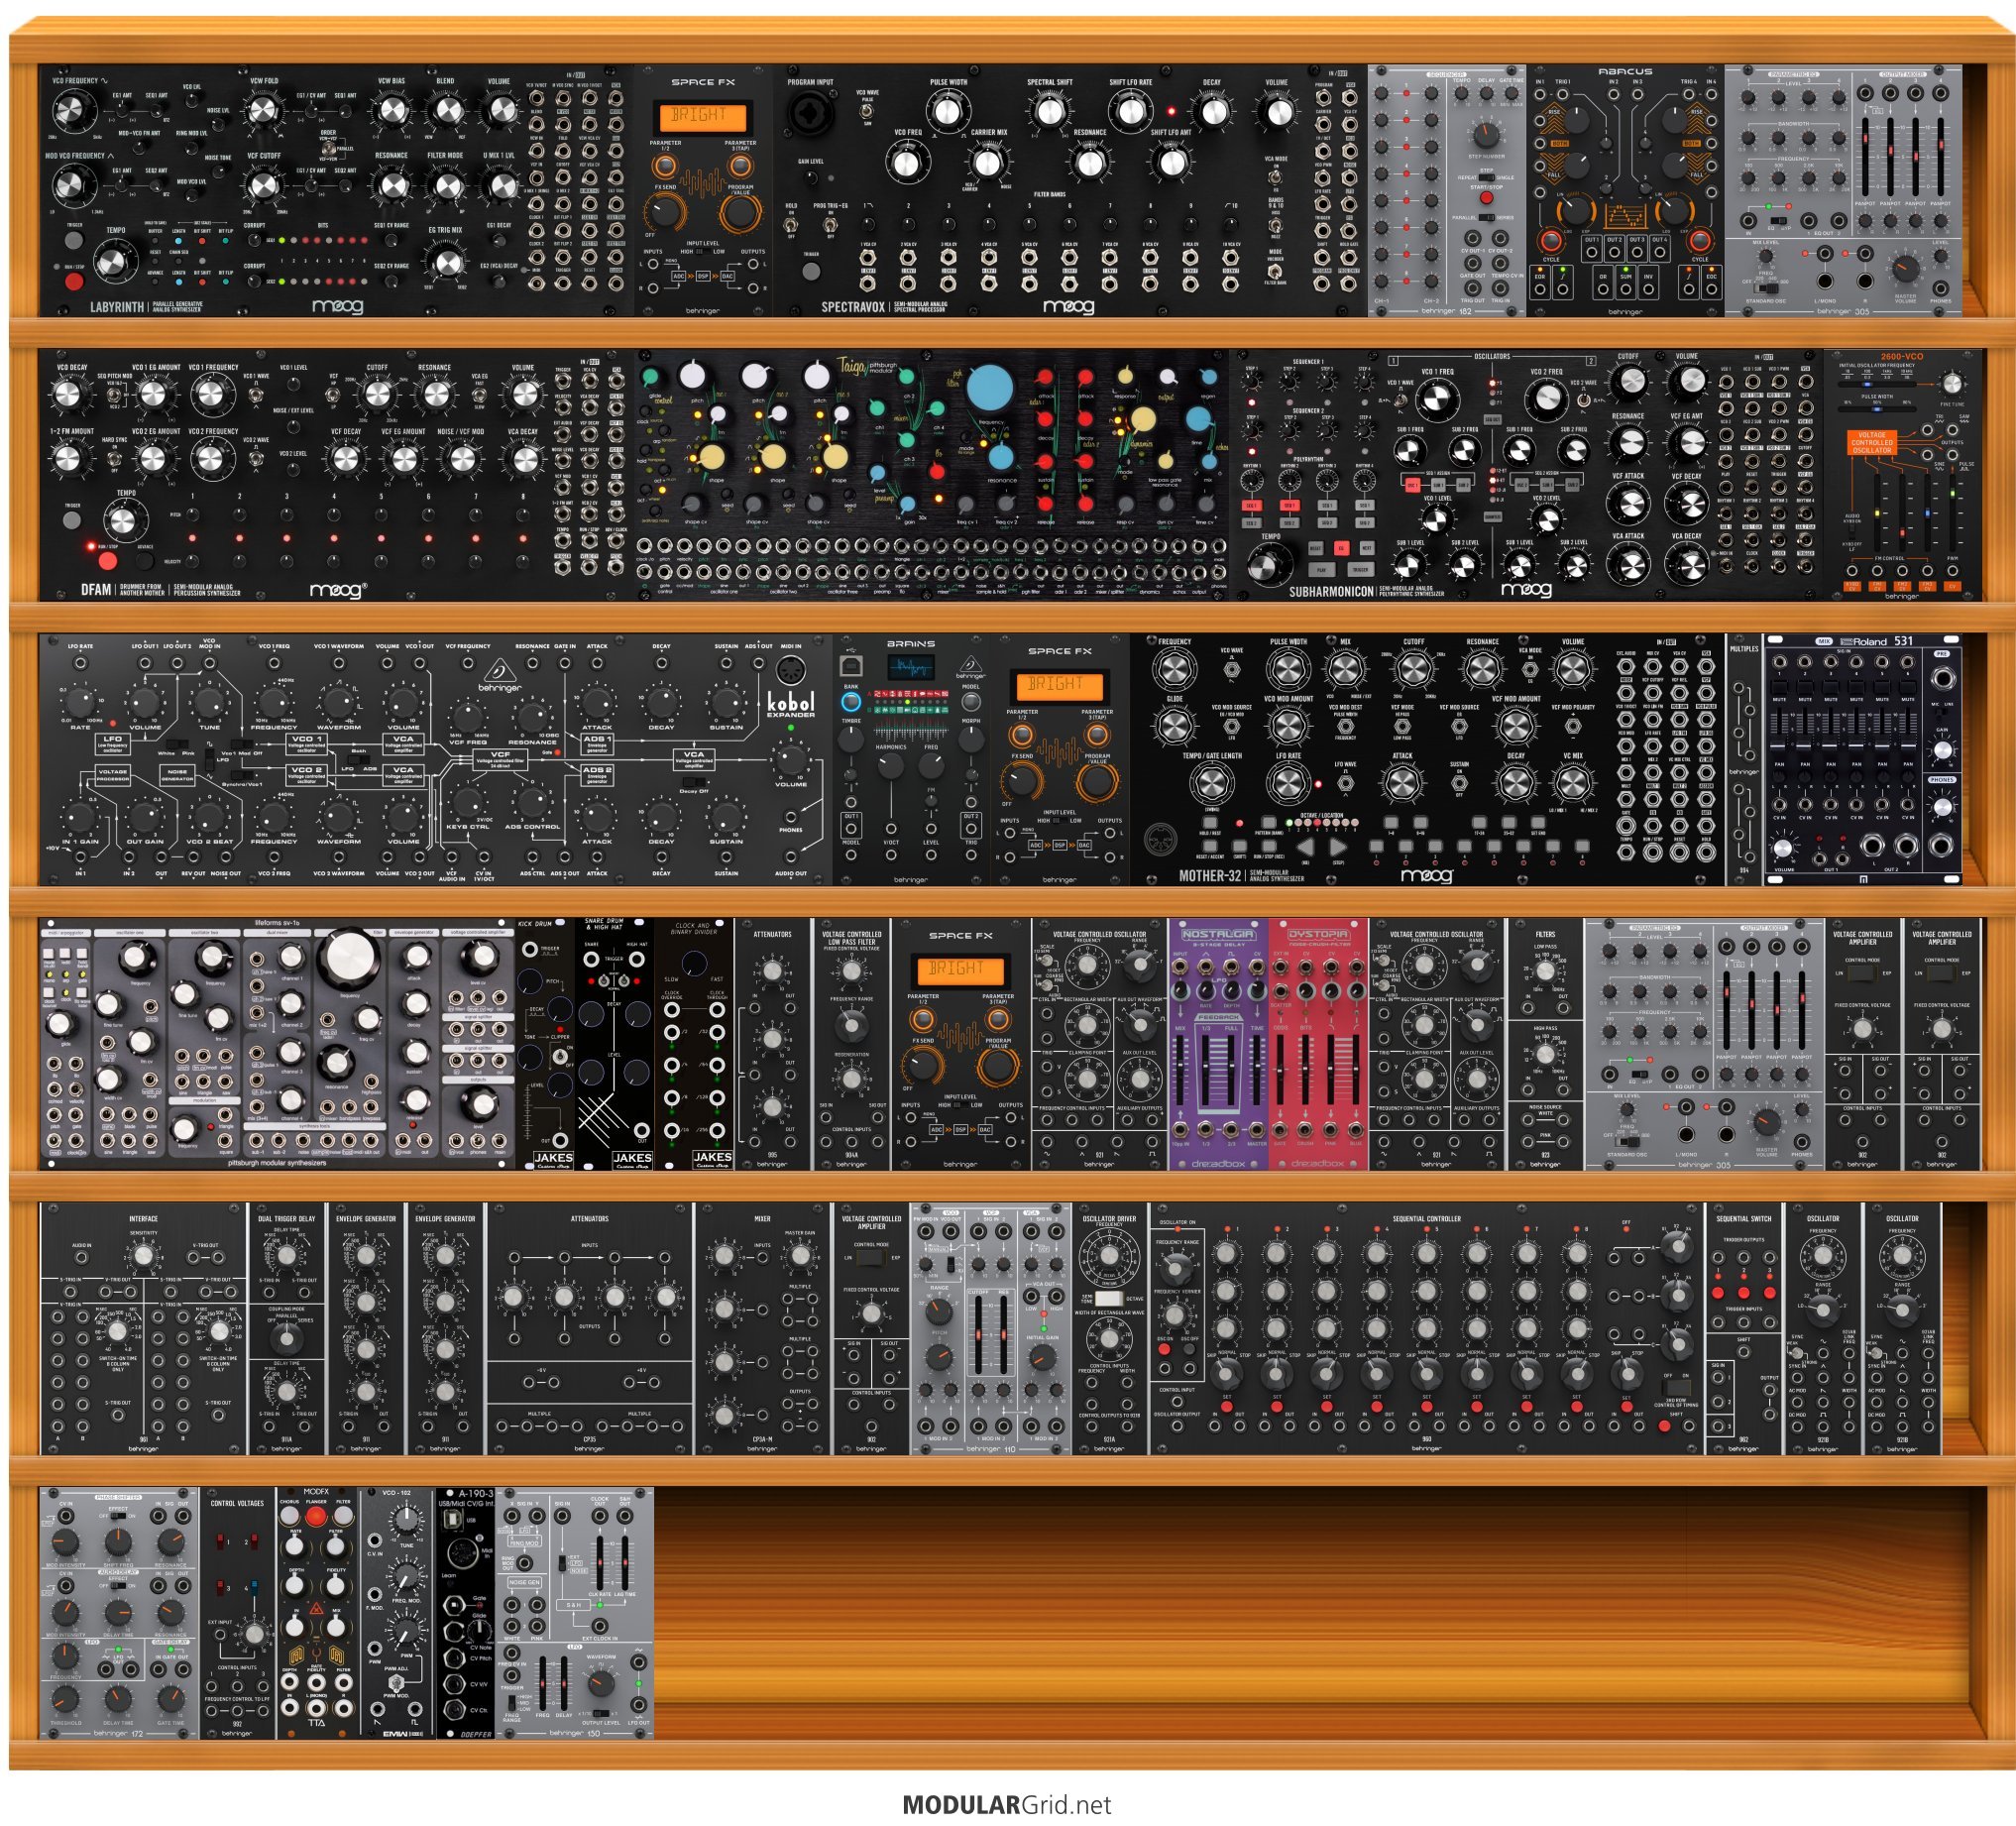Select the 962 Sequential Switch module
Viewport: 2016px width, 1826px height.
(1744, 1328)
